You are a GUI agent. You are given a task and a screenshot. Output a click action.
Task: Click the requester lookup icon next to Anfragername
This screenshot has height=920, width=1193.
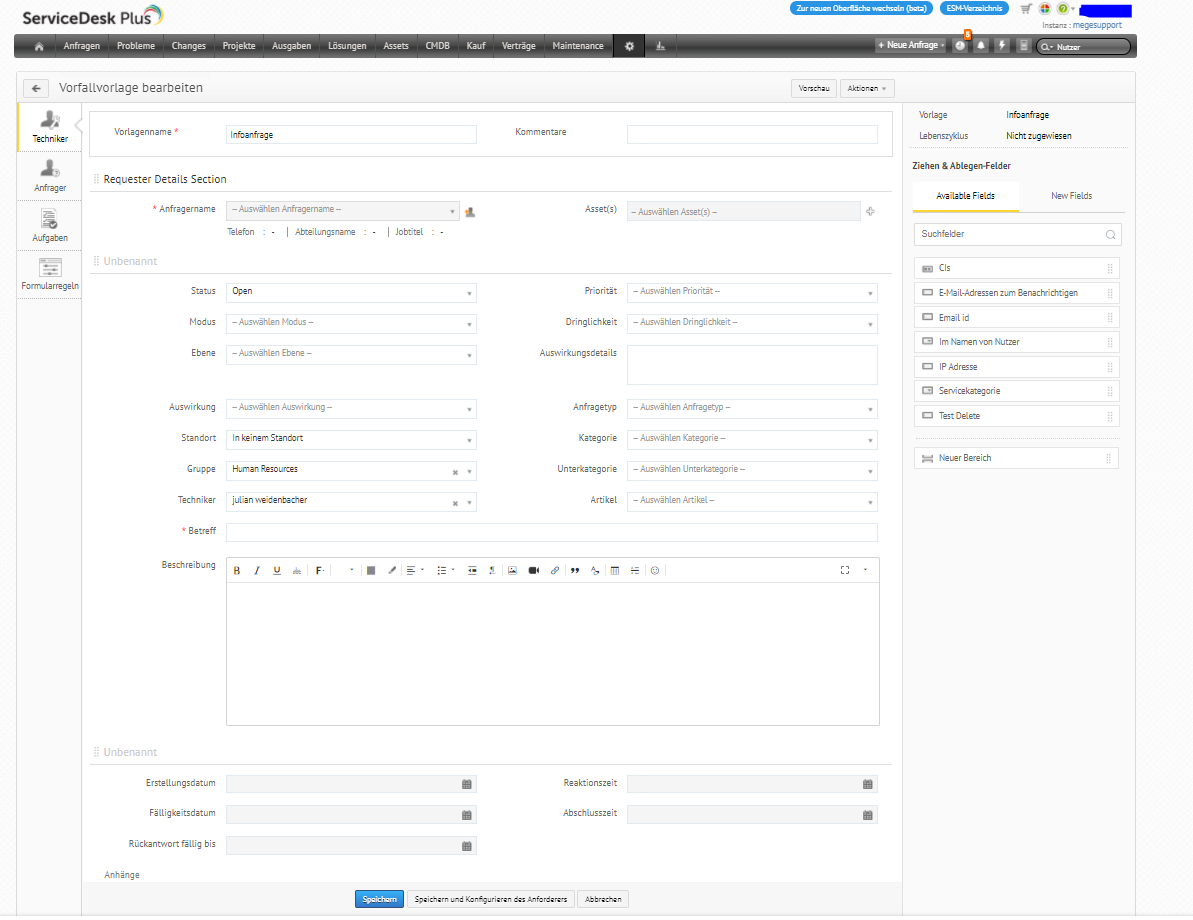(x=470, y=212)
